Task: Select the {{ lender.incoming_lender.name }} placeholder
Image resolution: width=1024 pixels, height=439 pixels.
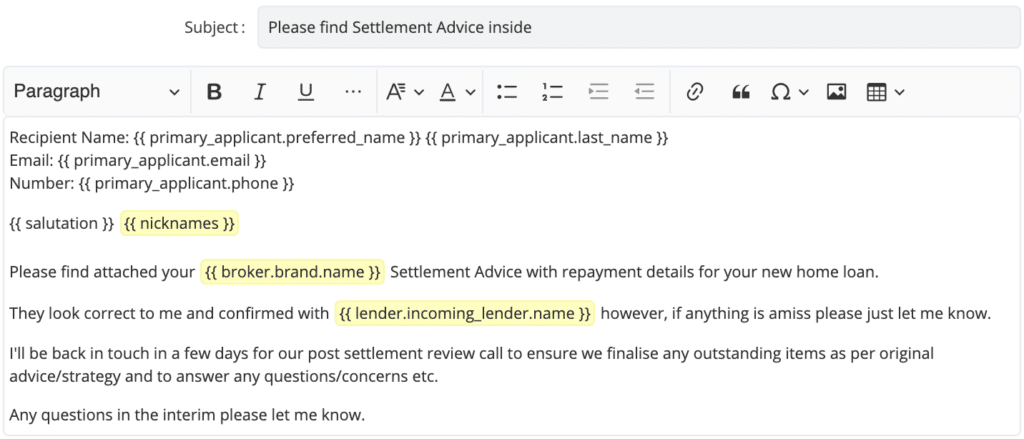Action: pos(465,314)
